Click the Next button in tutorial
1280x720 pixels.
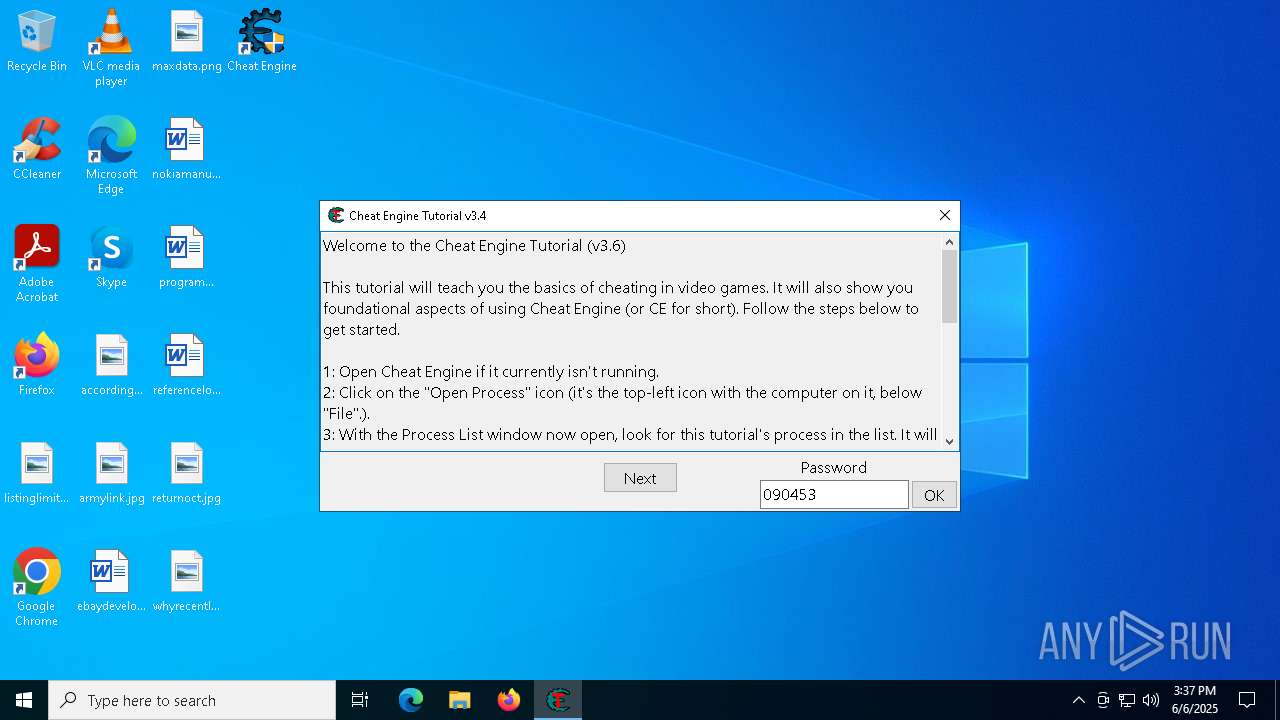[640, 478]
